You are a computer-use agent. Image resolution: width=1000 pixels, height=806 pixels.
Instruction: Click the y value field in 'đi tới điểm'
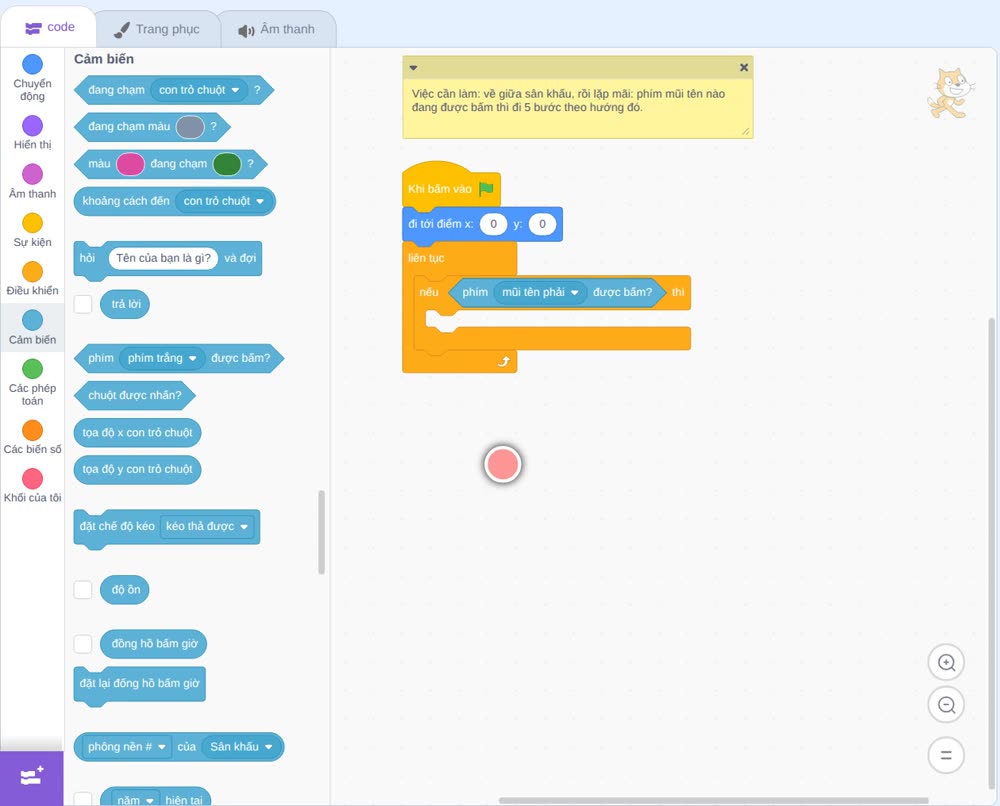pyautogui.click(x=542, y=224)
